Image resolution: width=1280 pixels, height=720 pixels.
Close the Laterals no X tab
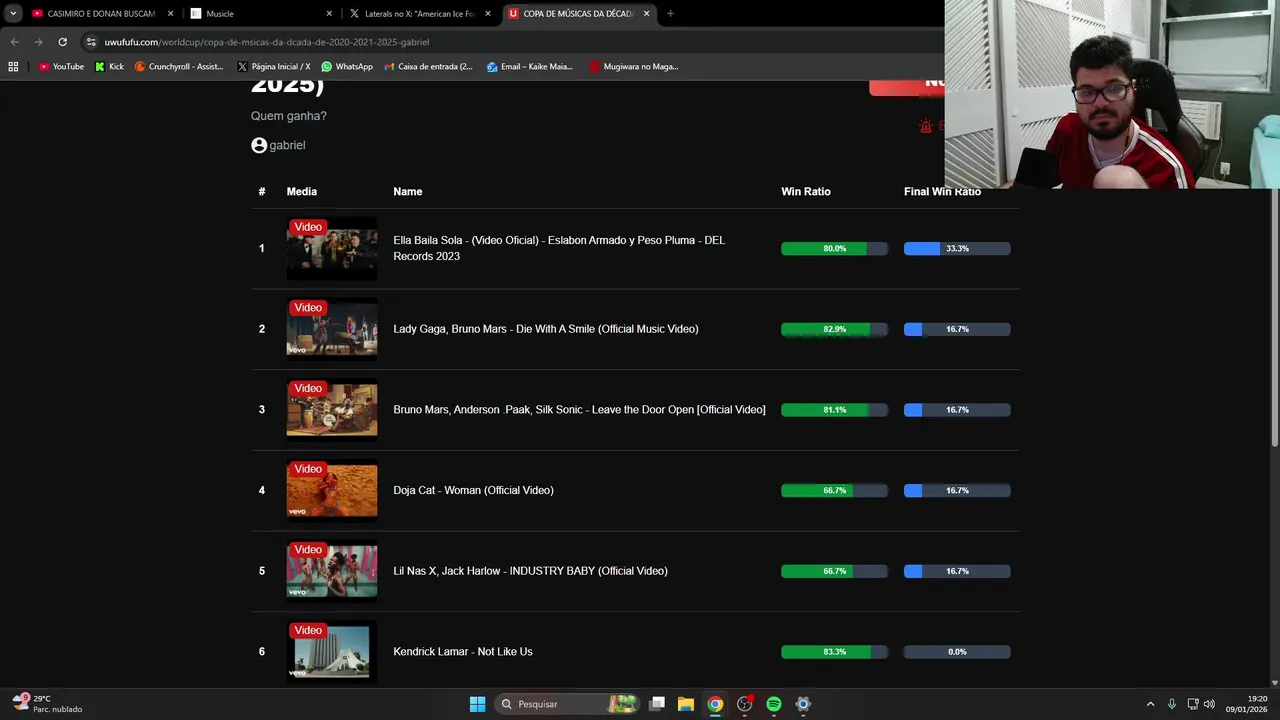[x=488, y=14]
